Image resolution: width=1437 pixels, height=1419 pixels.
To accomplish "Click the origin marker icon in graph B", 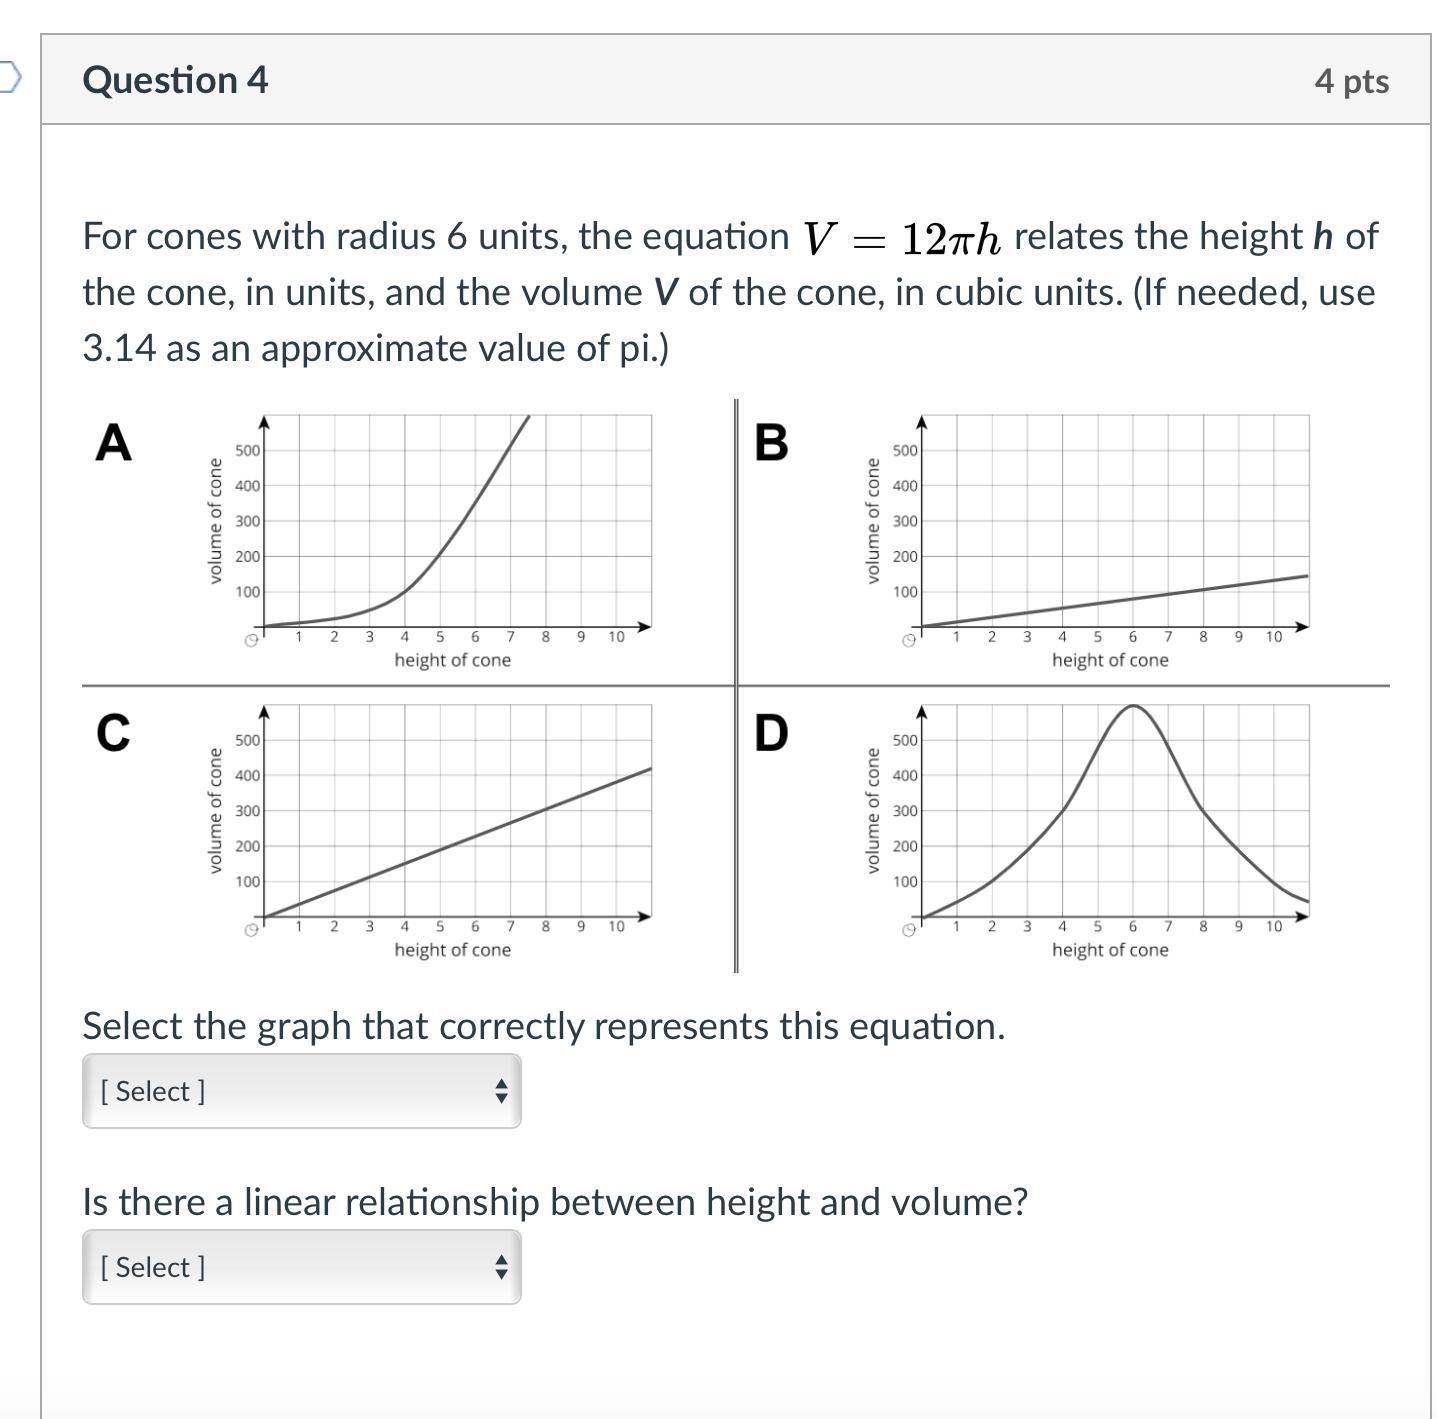I will (909, 640).
